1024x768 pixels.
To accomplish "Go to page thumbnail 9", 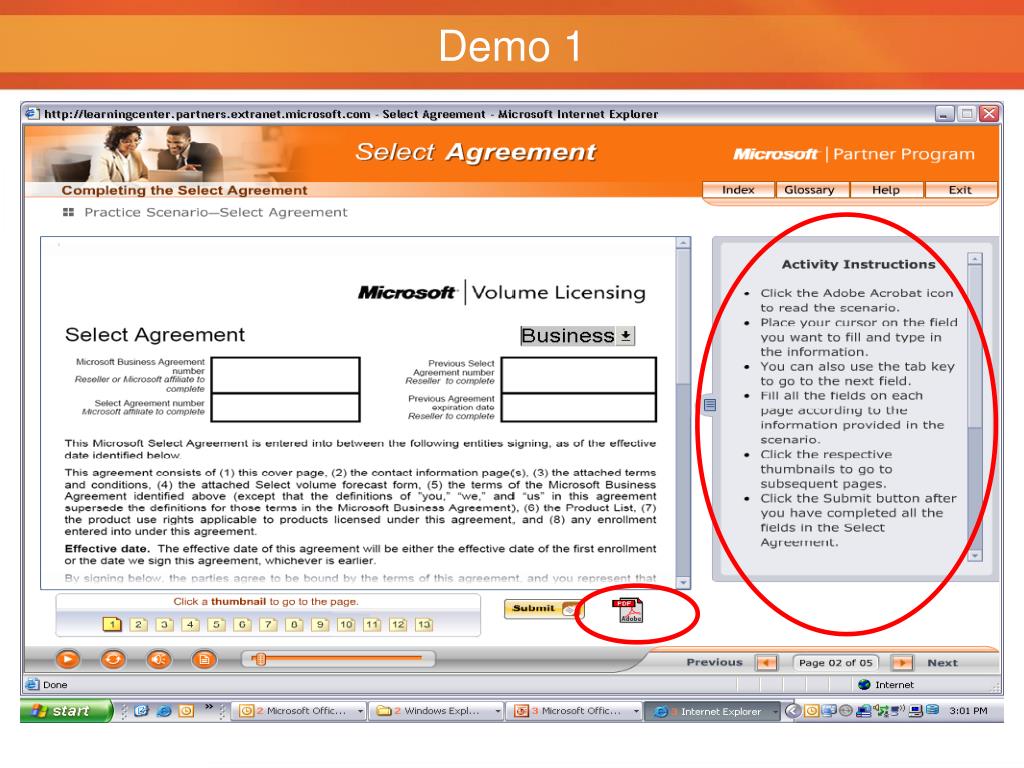I will 320,624.
